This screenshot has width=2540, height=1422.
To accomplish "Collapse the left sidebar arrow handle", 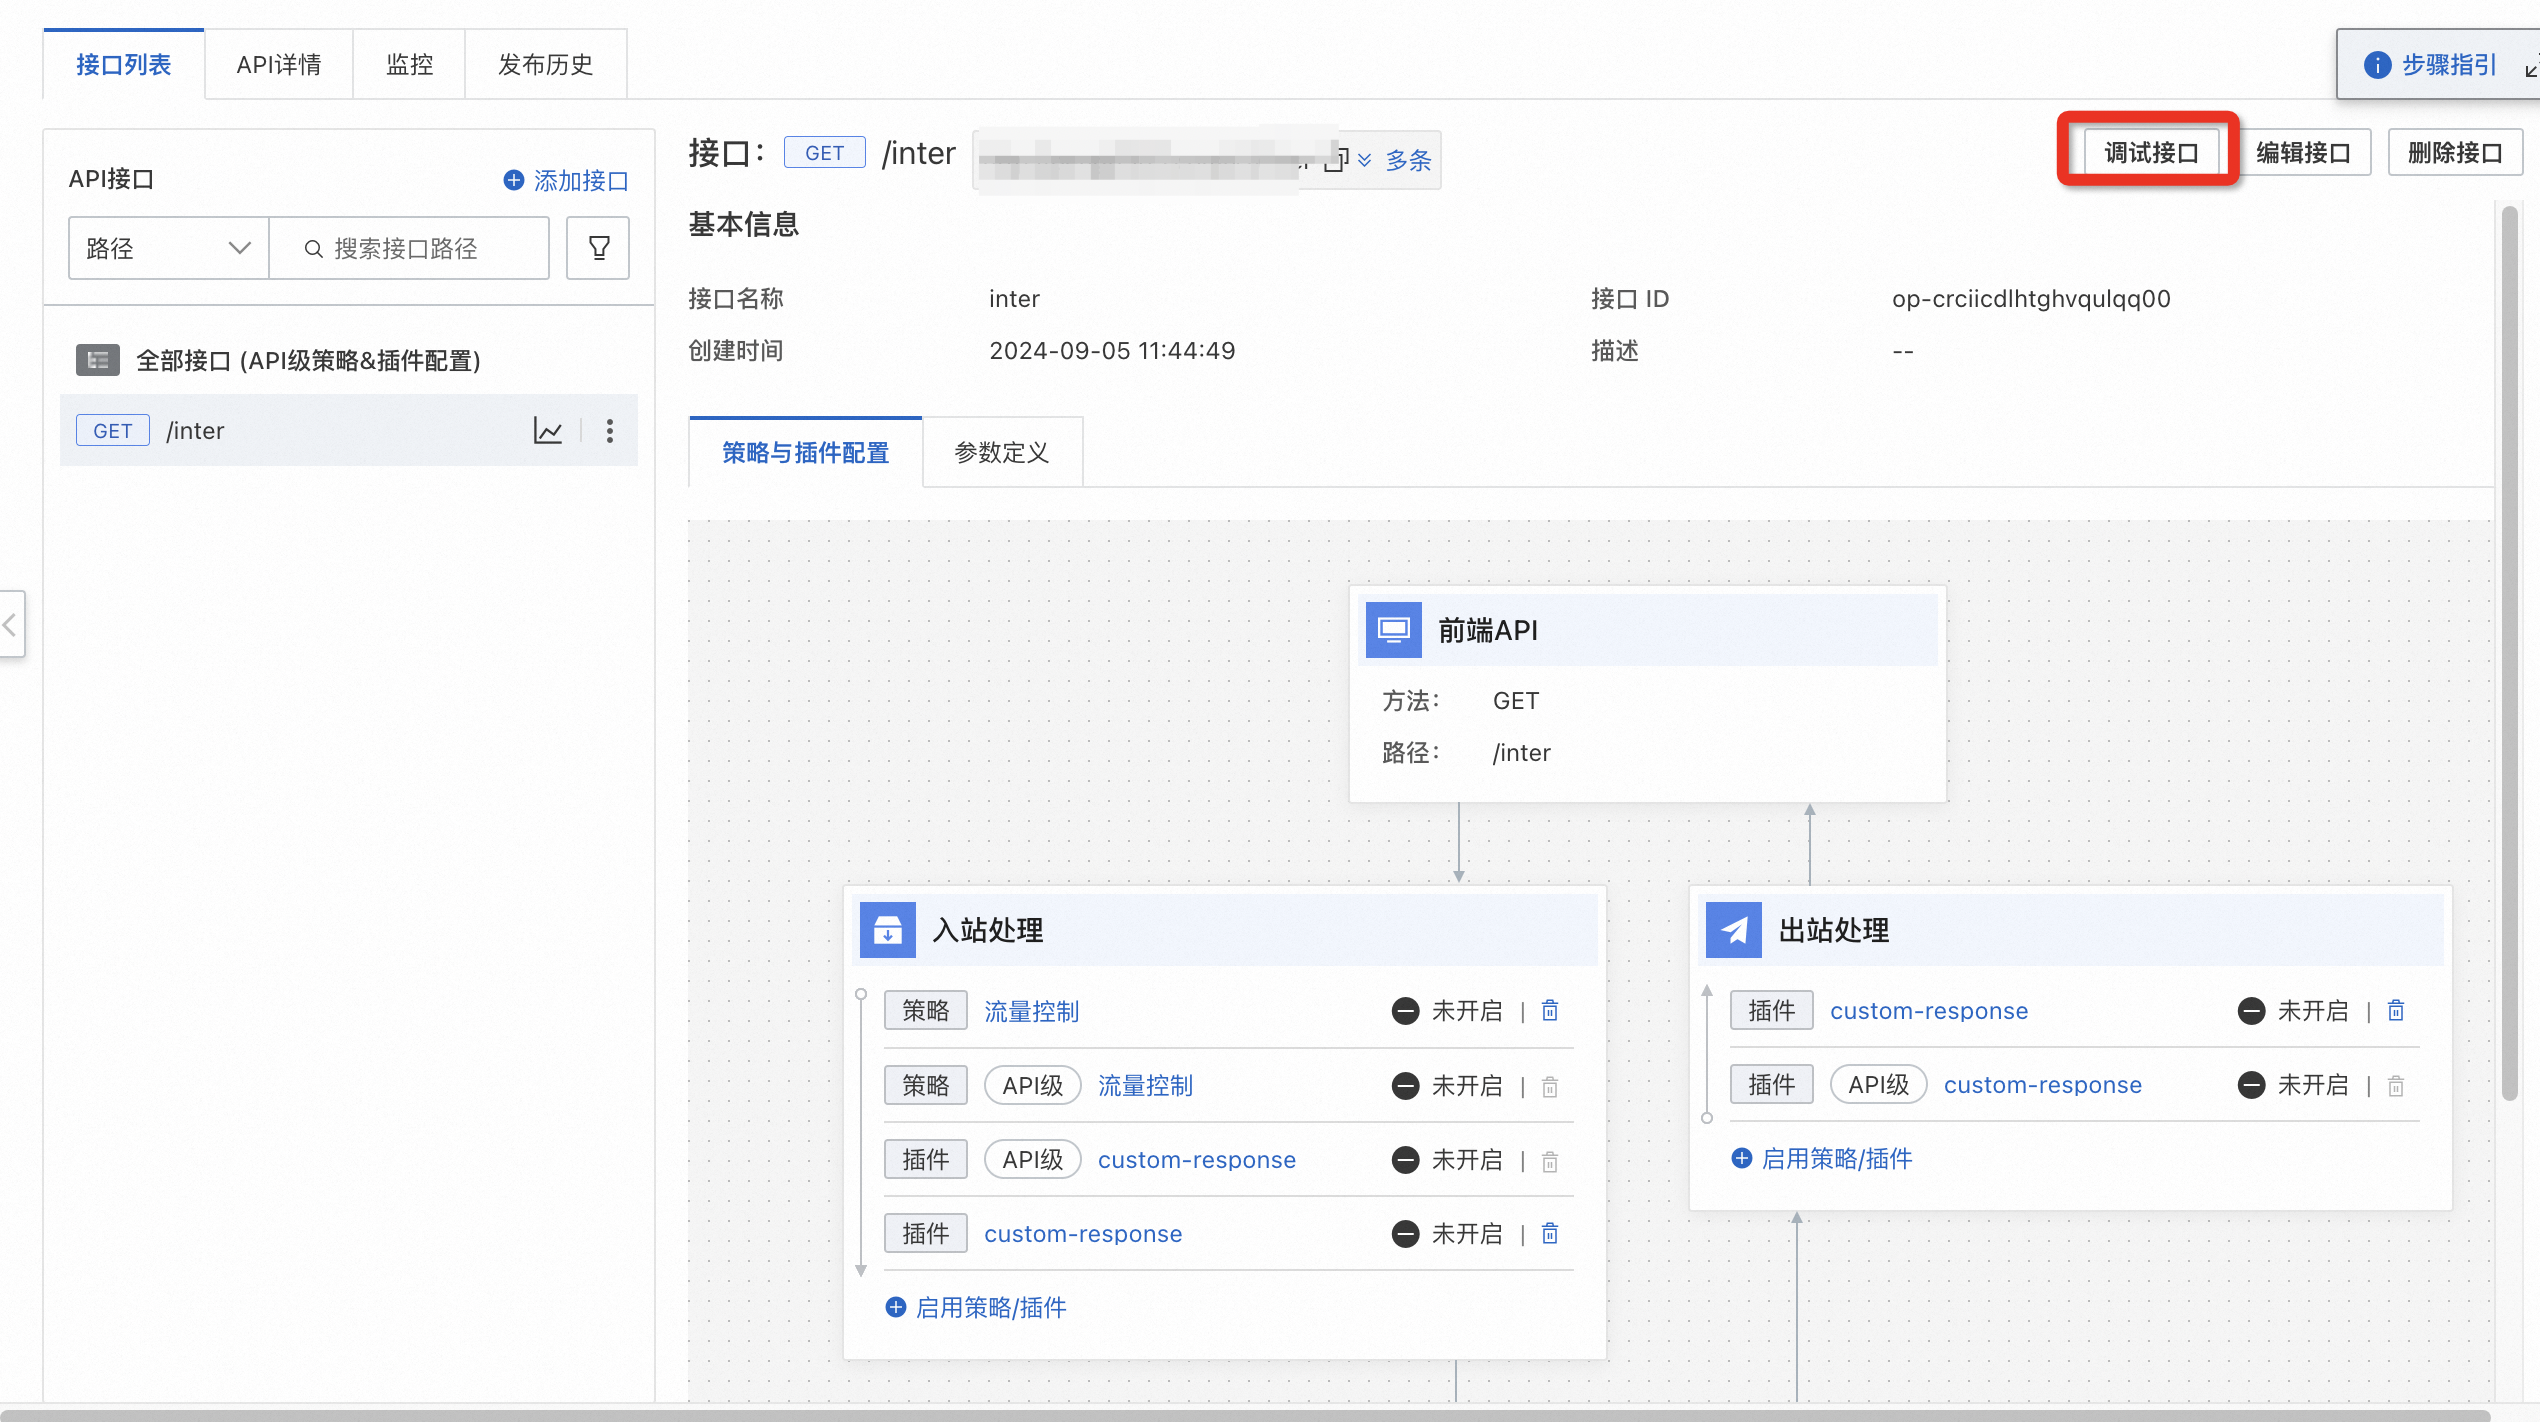I will coord(11,624).
